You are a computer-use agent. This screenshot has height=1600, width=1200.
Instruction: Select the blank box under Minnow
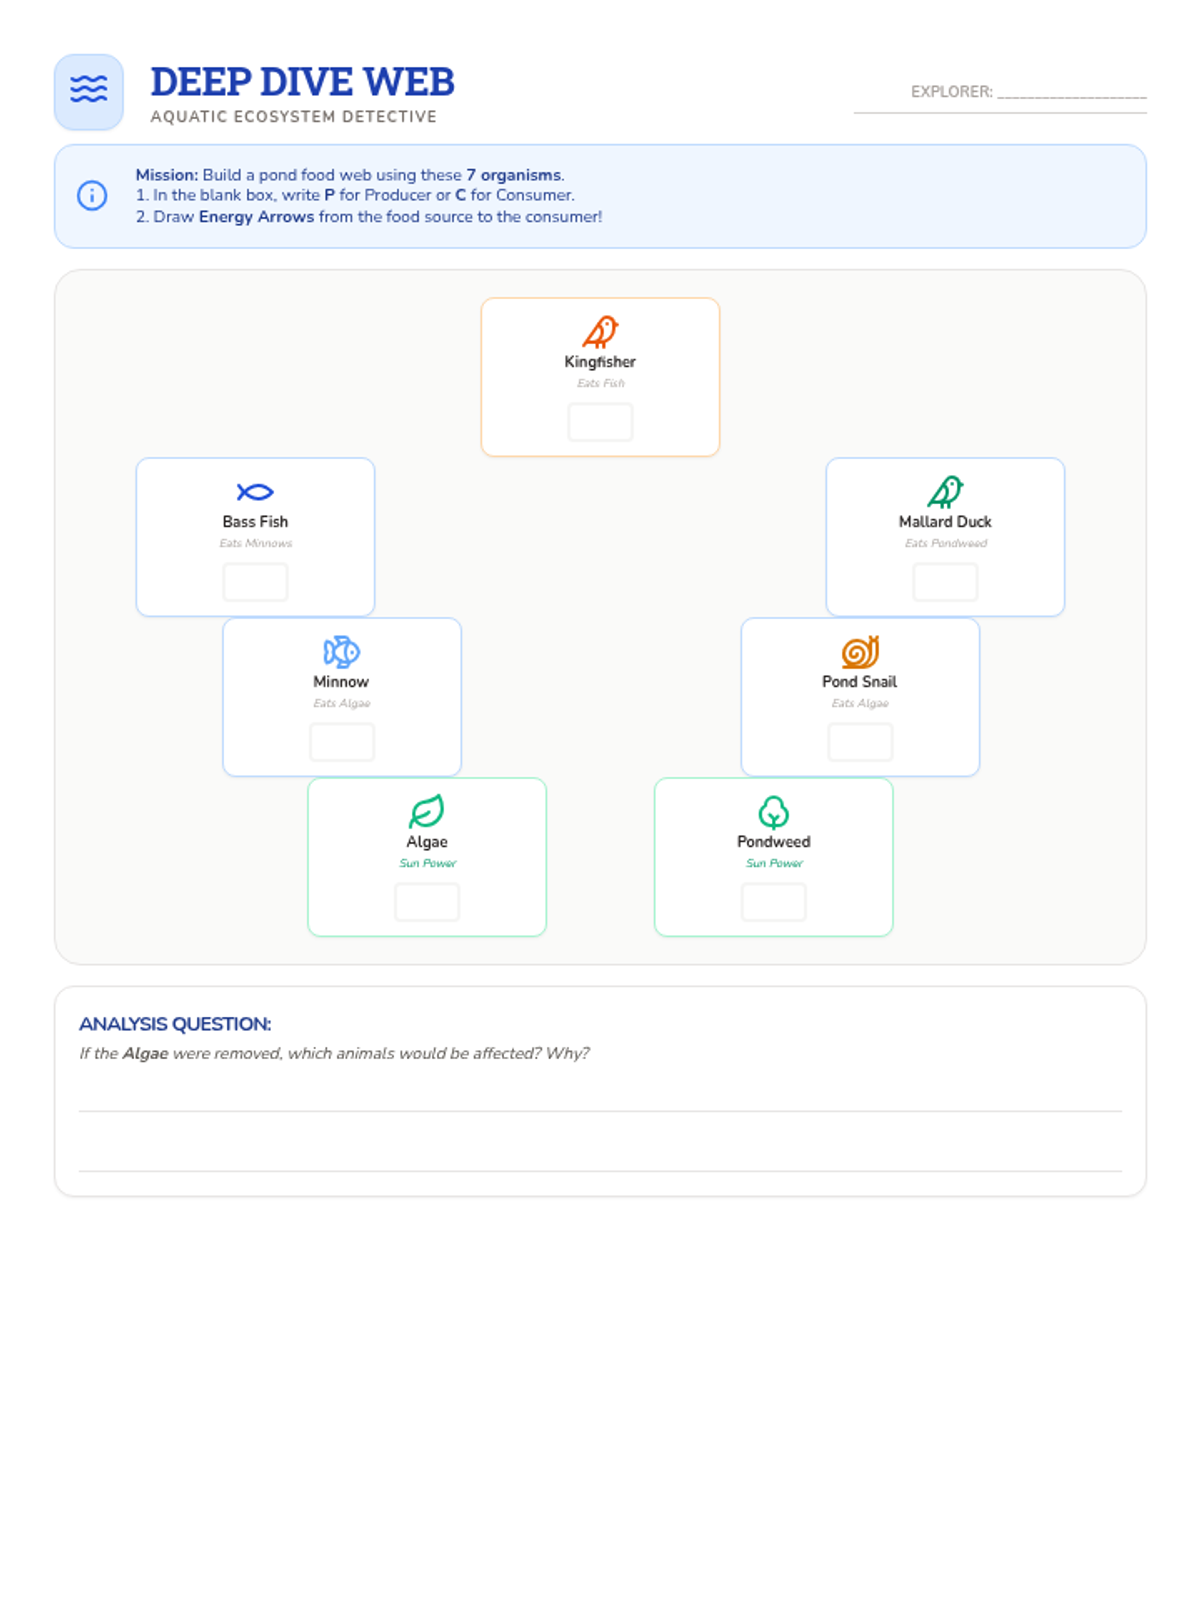tap(341, 742)
